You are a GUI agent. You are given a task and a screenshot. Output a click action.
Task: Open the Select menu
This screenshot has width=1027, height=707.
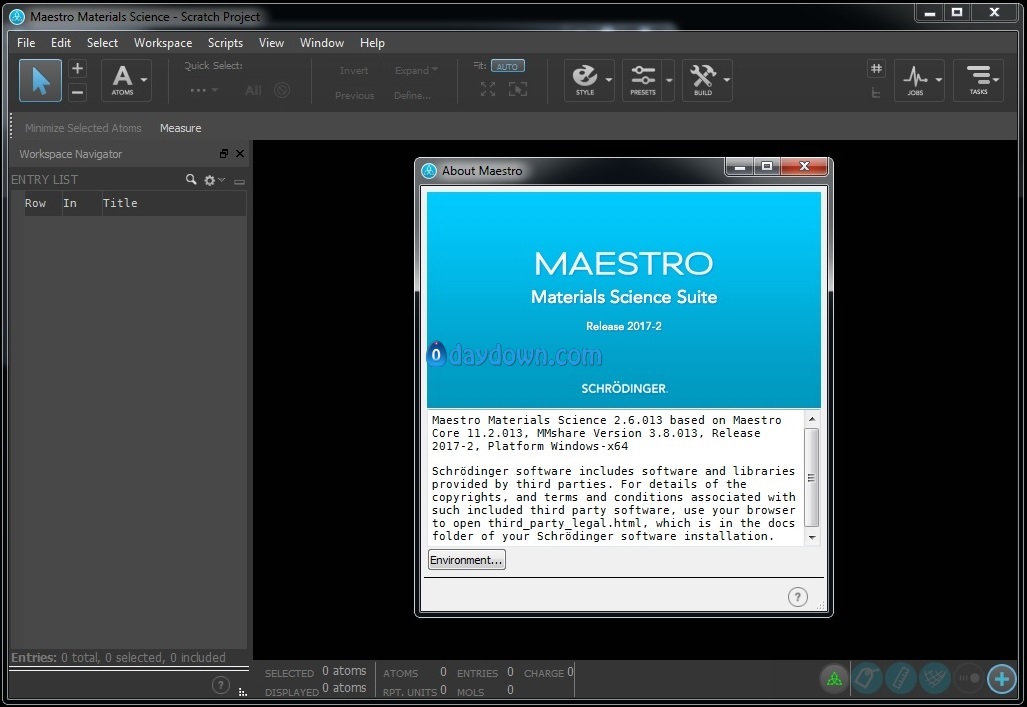tap(102, 43)
